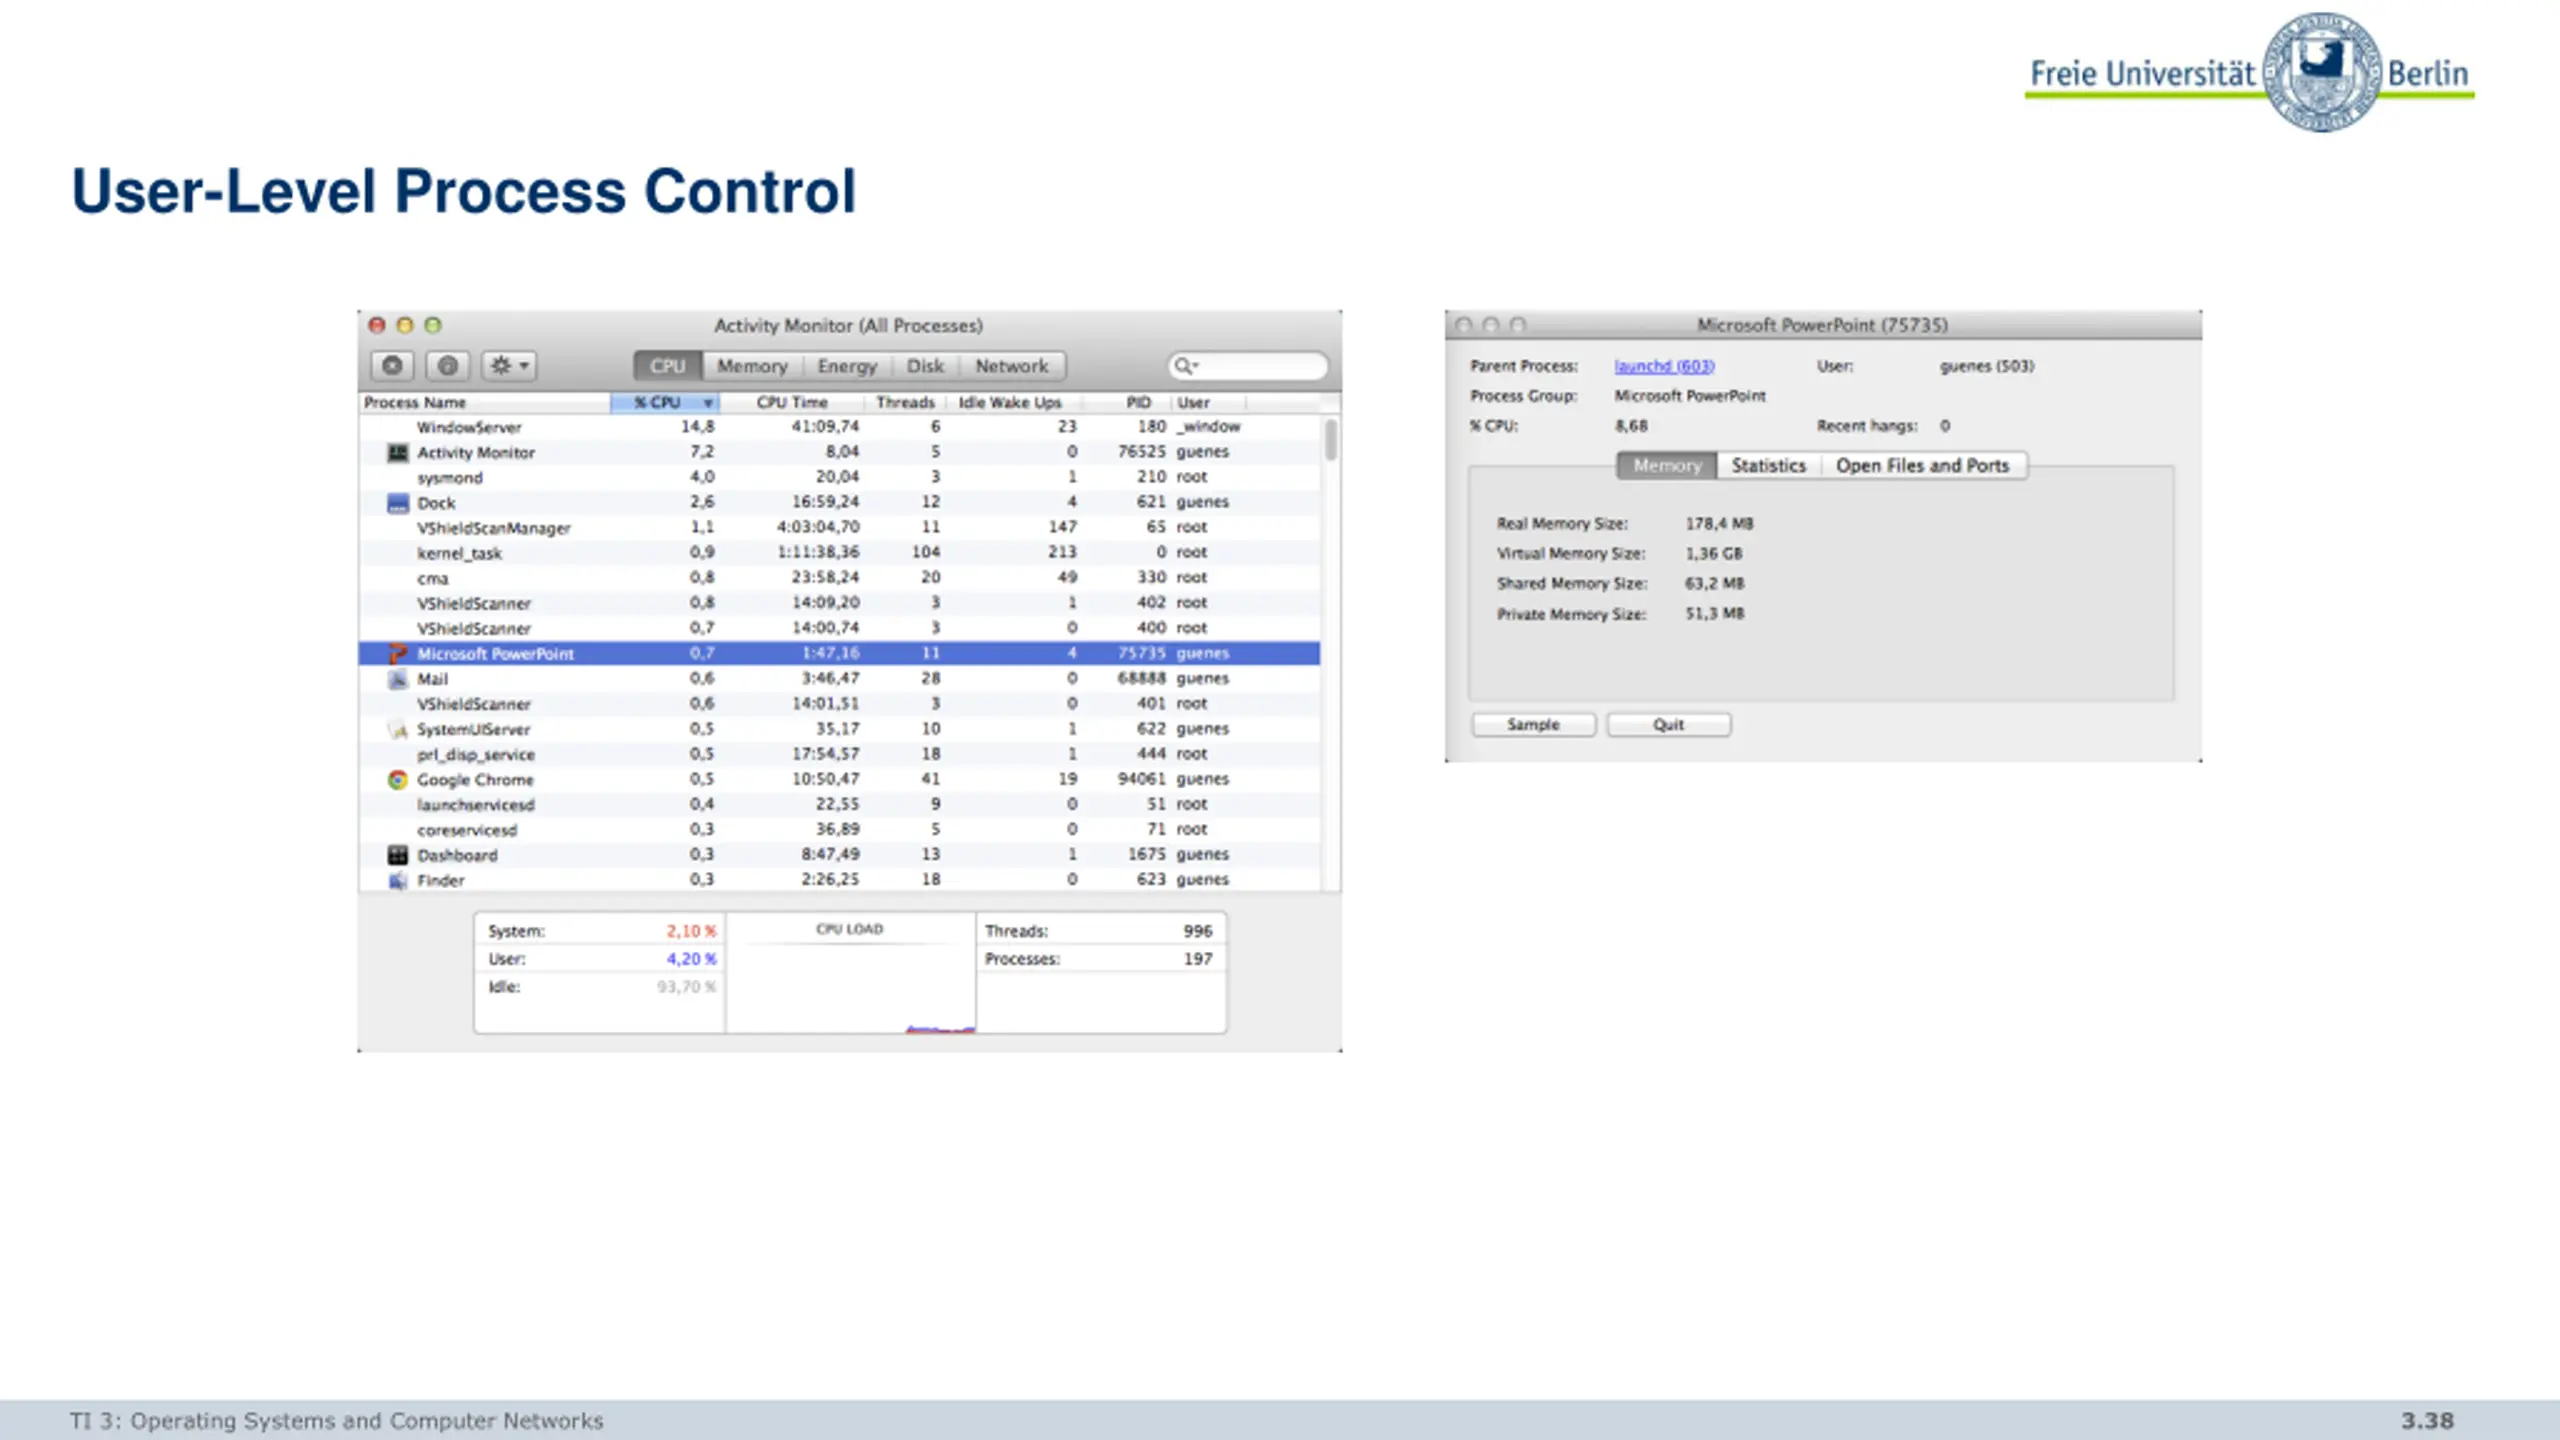Viewport: 2560px width, 1440px height.
Task: Click the Finder icon in process list
Action: point(398,880)
